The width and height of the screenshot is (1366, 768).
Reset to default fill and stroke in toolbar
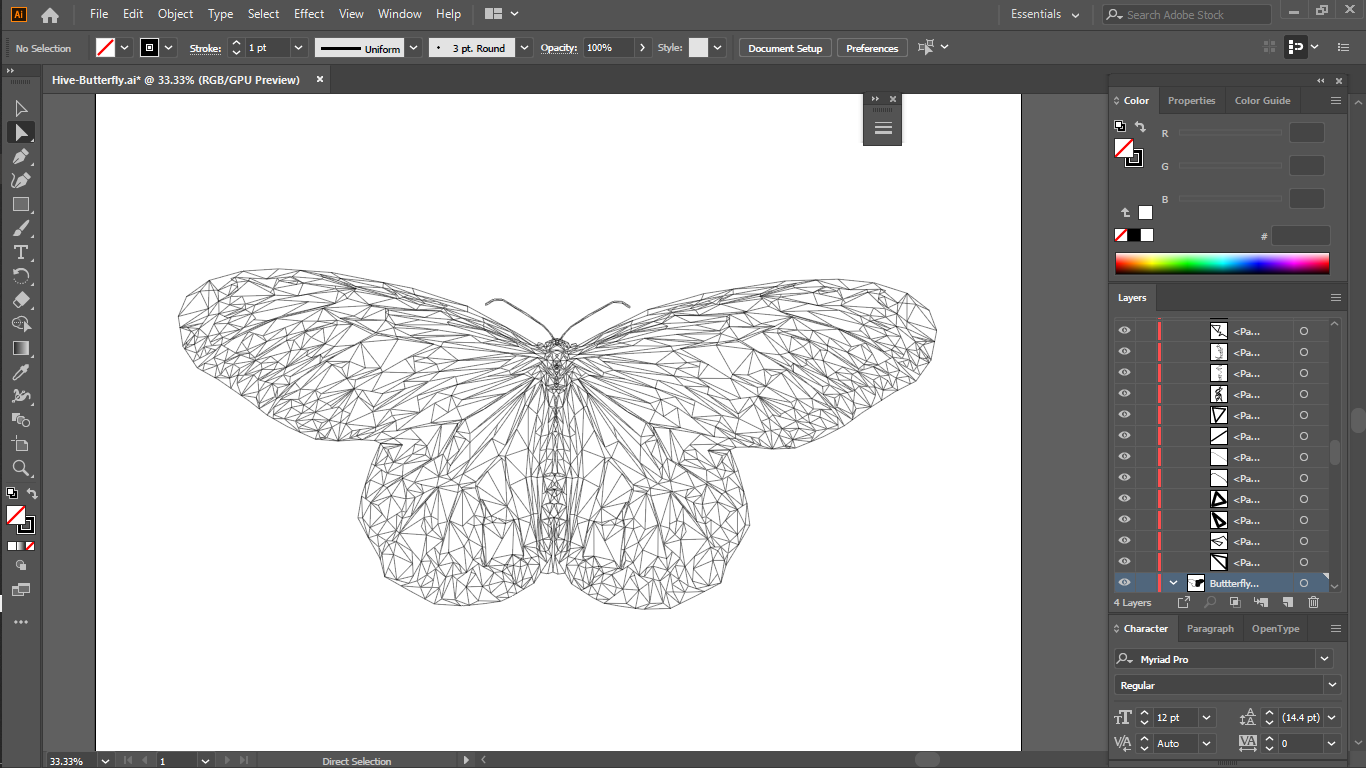click(x=12, y=493)
